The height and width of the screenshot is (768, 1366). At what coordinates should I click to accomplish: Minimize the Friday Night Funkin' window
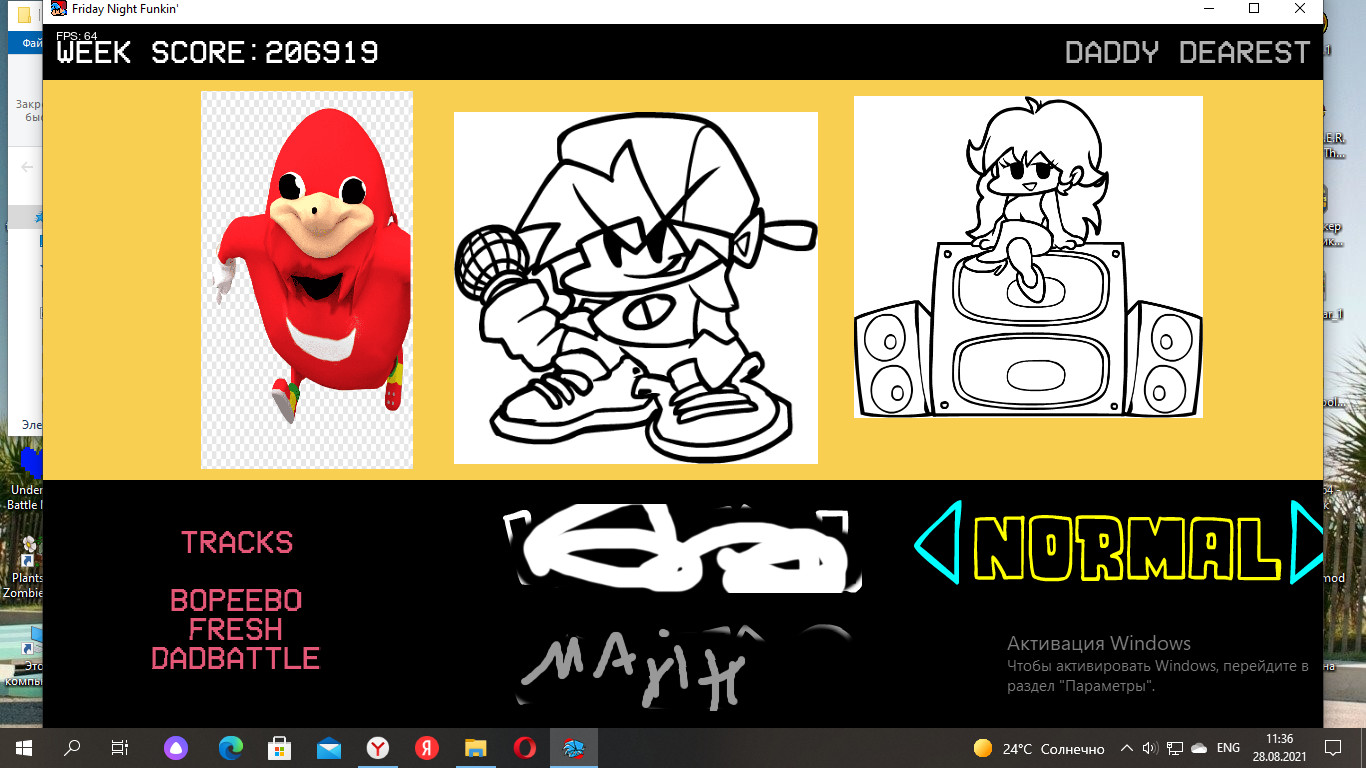point(1208,9)
